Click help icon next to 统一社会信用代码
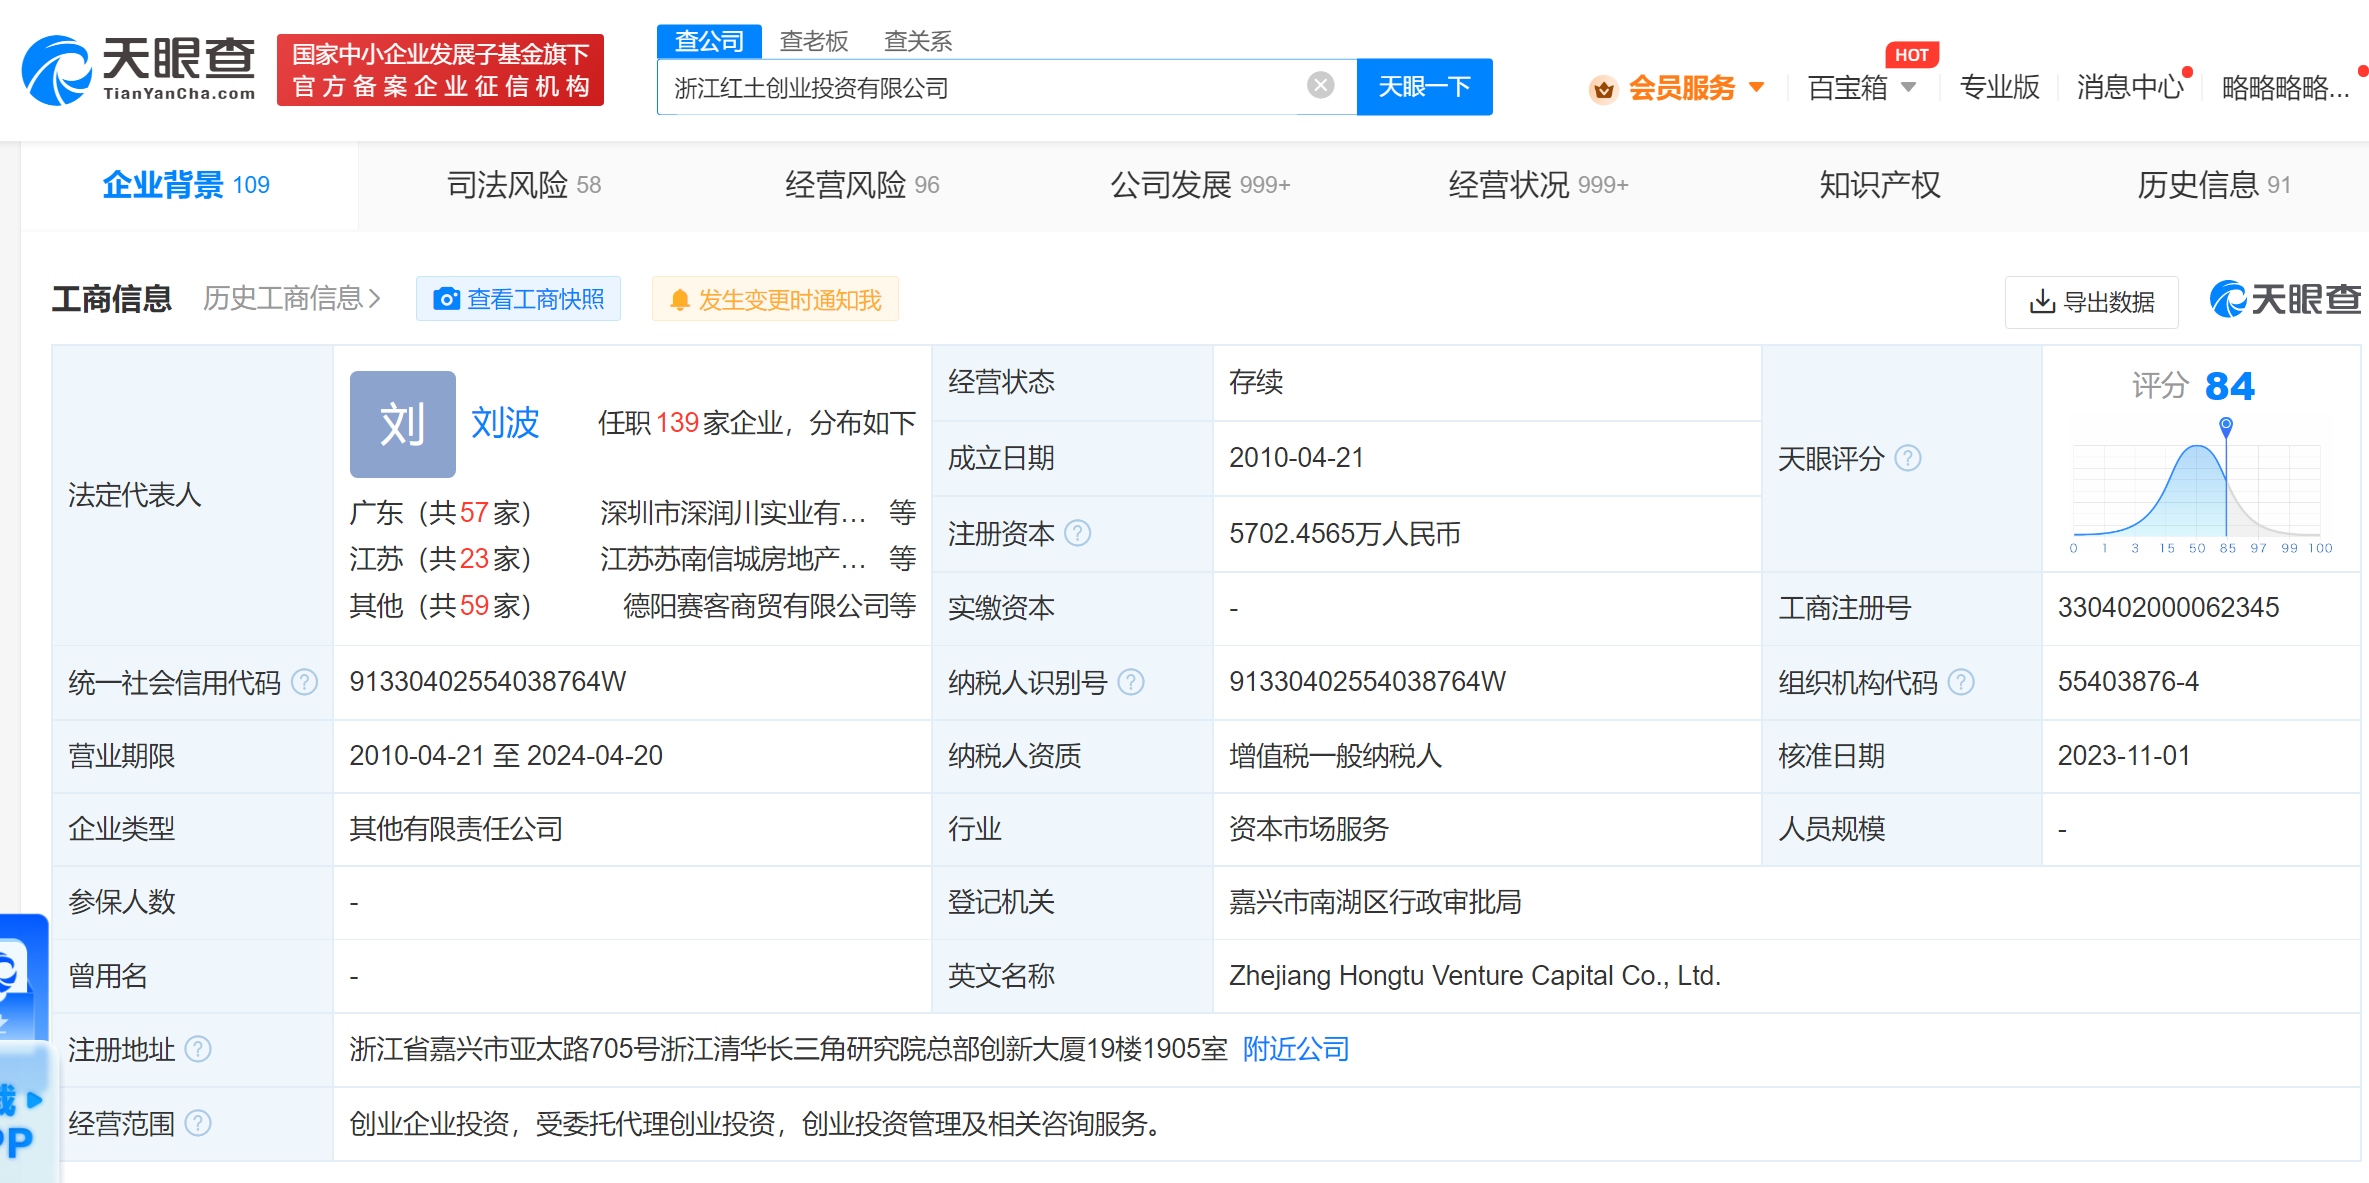 tap(304, 682)
